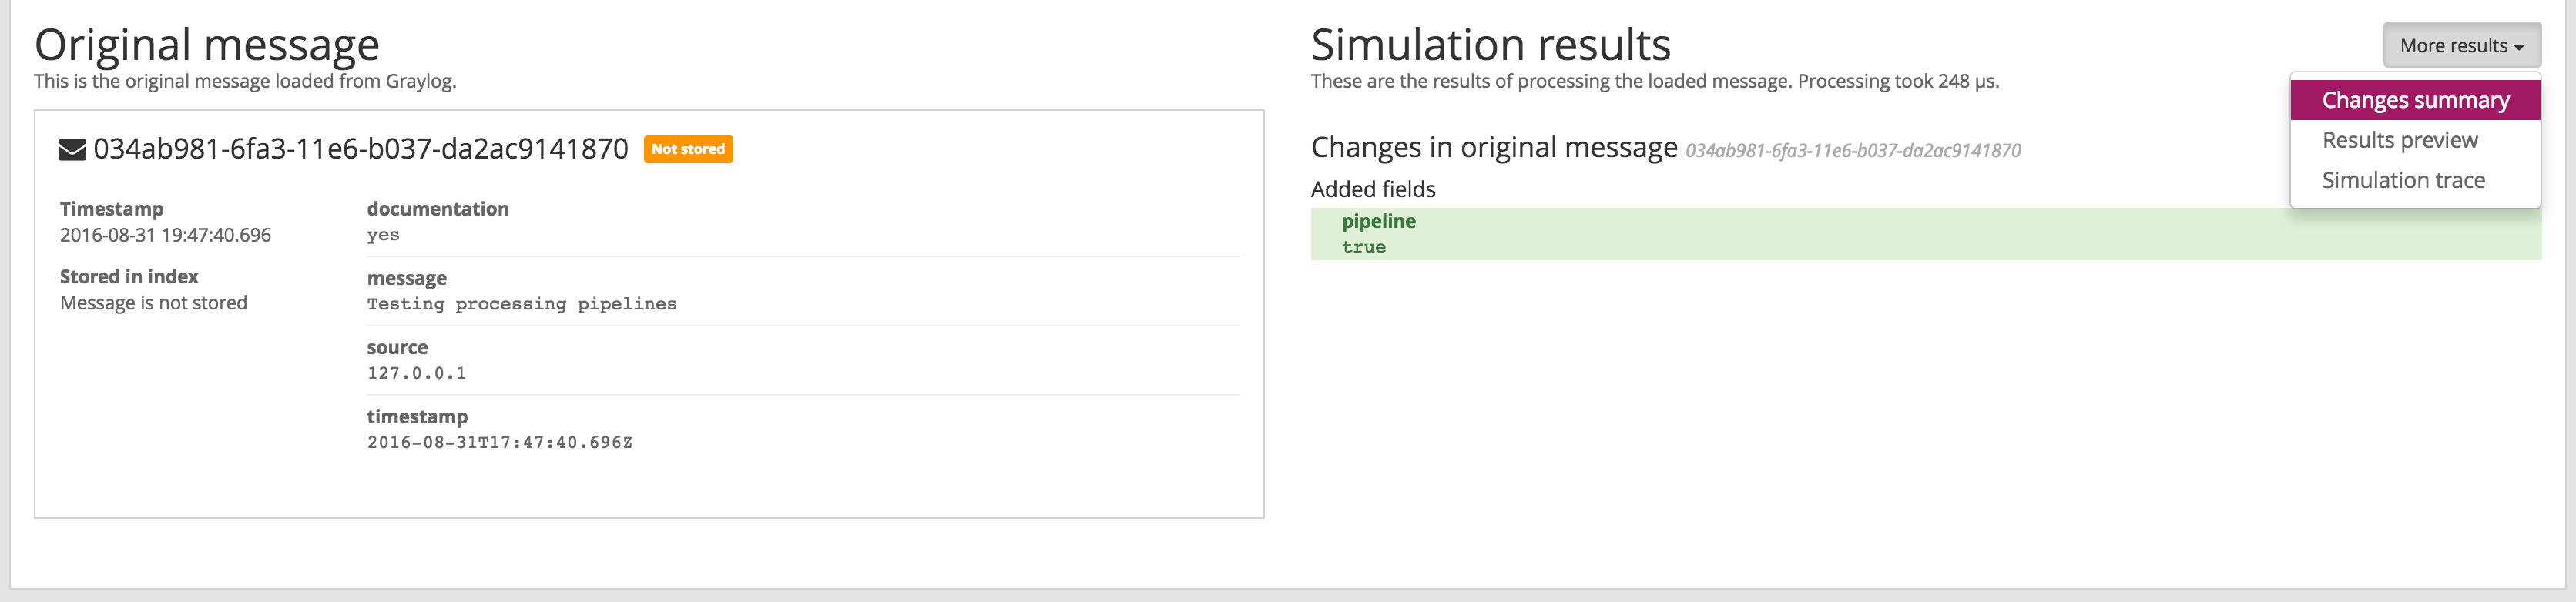Click the Not stored badge
The image size is (2576, 602).
pyautogui.click(x=687, y=149)
